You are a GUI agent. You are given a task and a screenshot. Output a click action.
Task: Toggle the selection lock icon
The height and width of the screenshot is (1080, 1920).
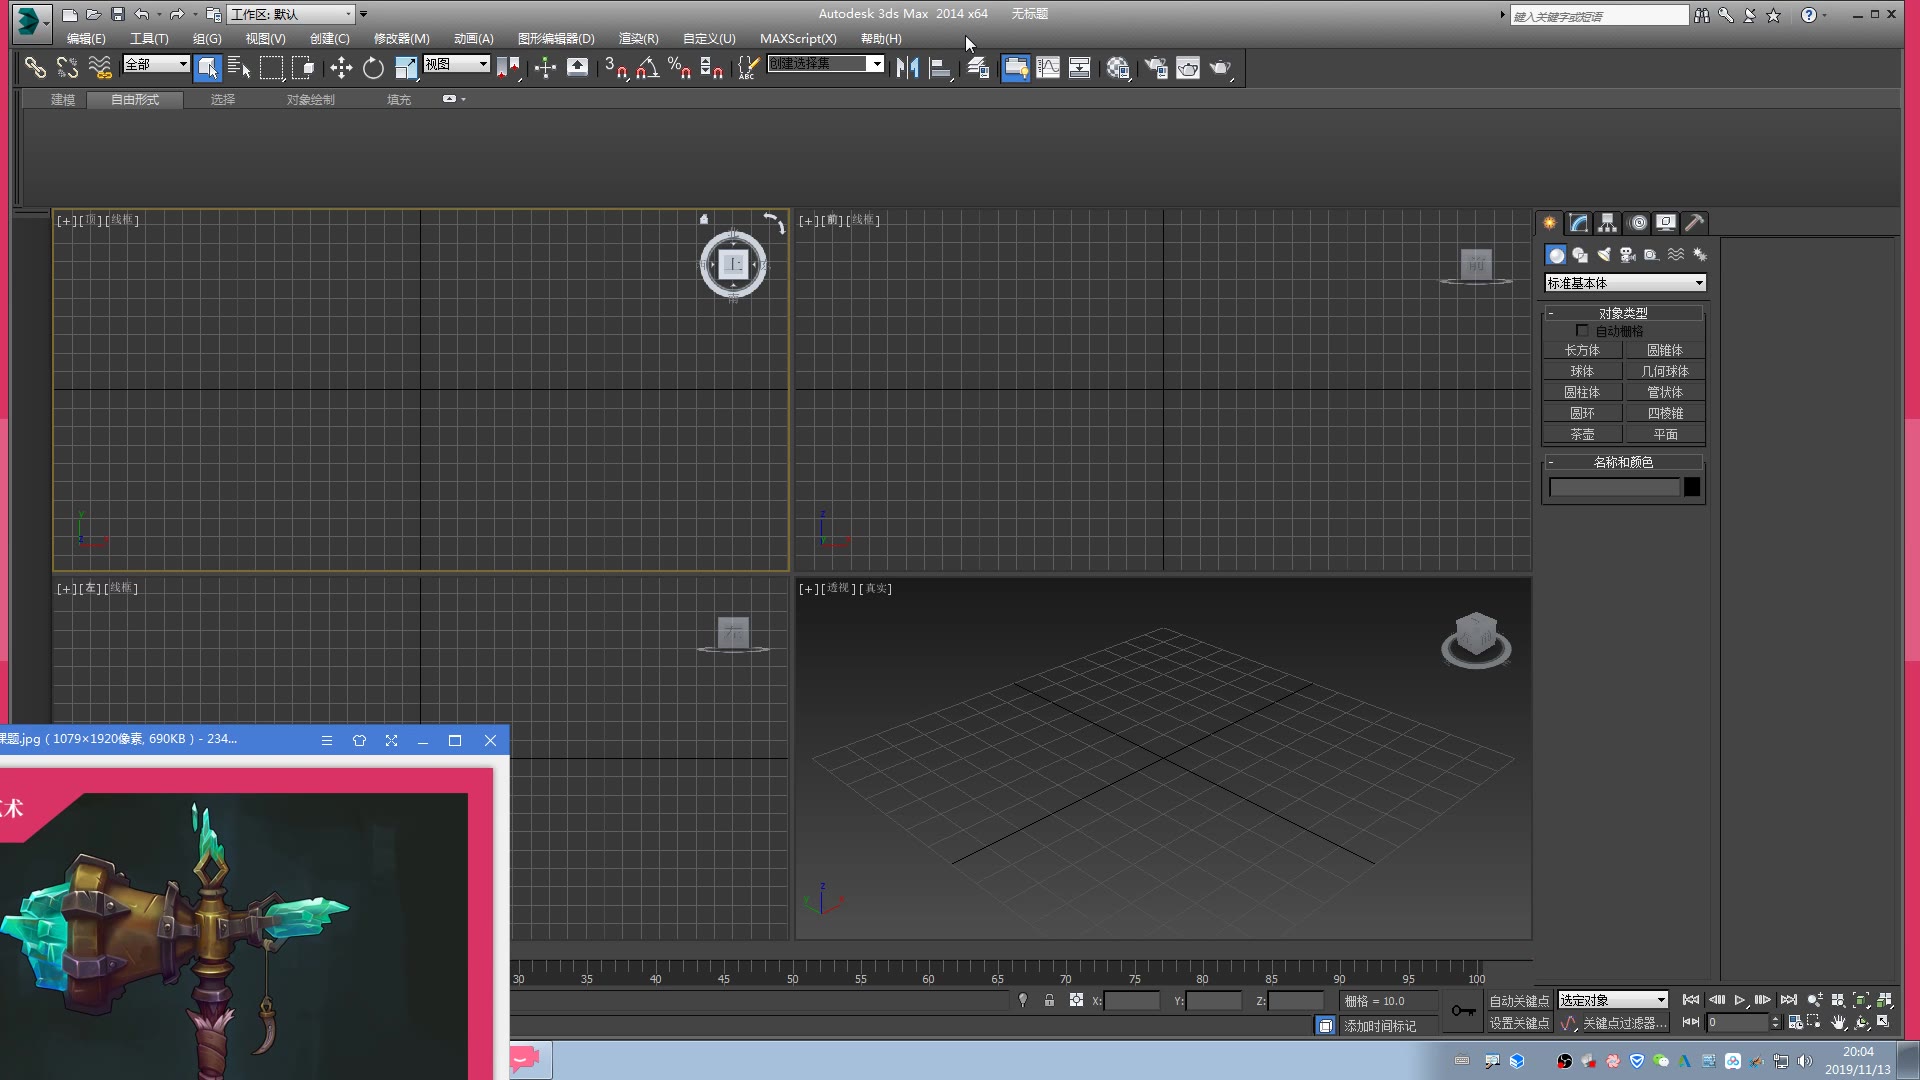point(1049,1000)
